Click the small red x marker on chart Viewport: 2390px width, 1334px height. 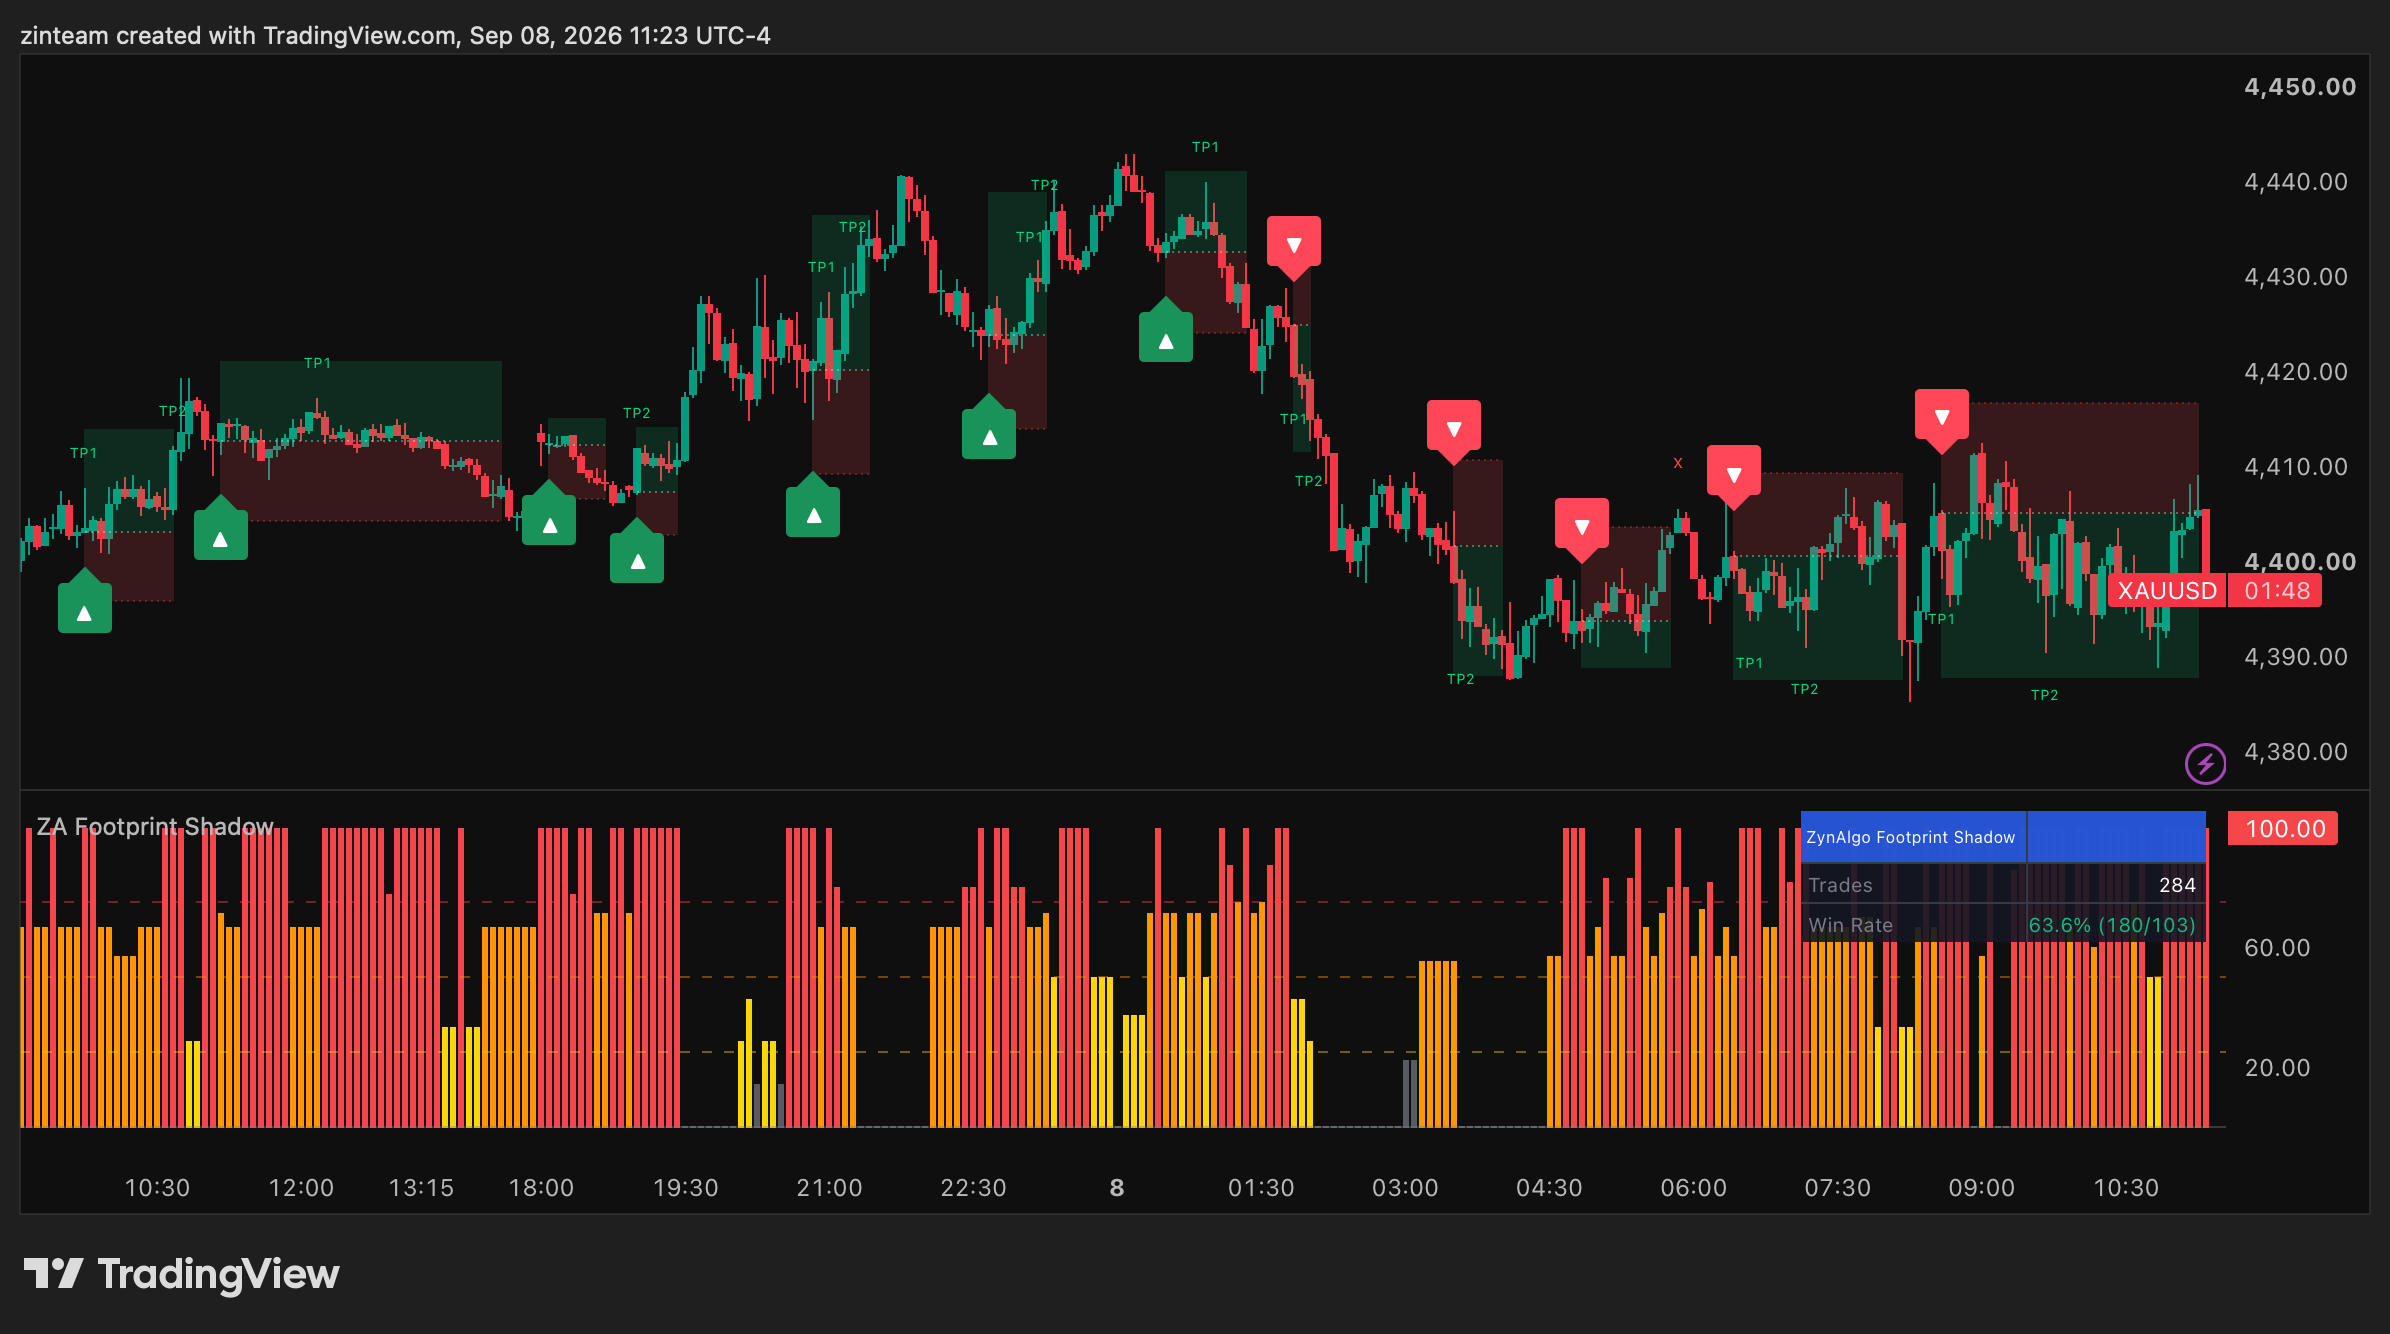[1678, 463]
